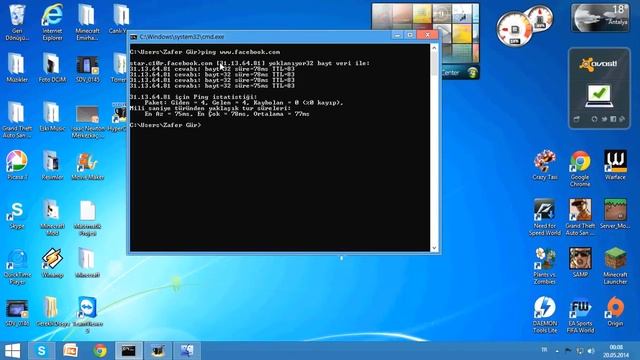Maximize the cmd.exe window
The image size is (640, 360).
point(410,35)
